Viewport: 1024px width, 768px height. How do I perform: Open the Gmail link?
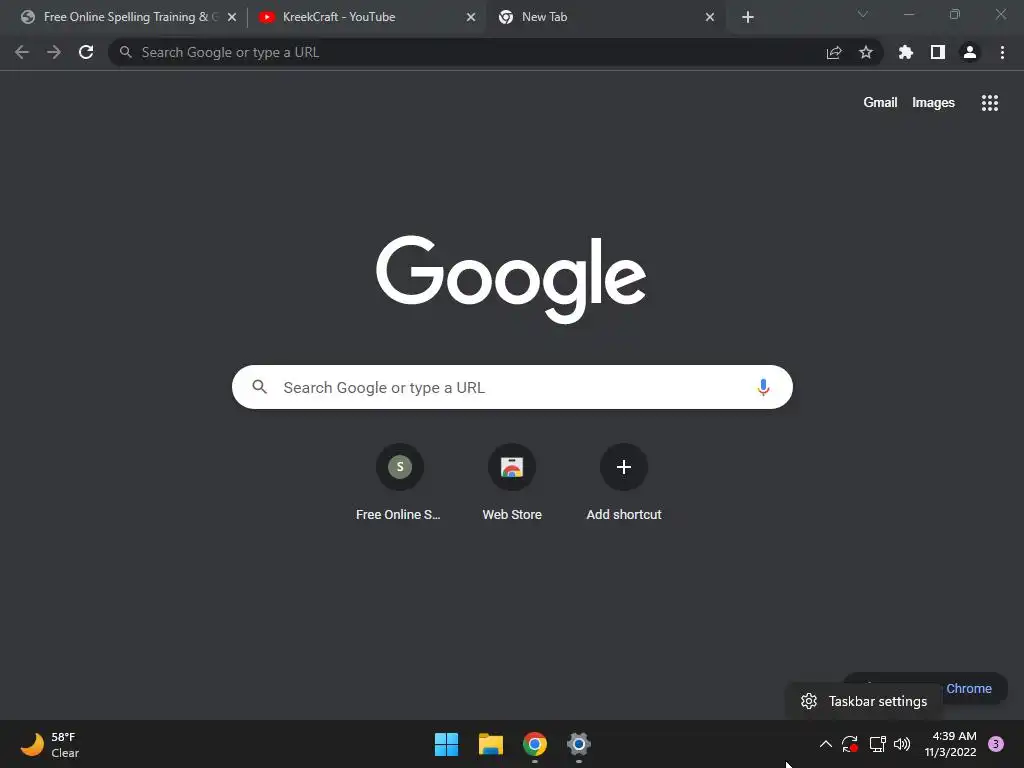click(880, 103)
